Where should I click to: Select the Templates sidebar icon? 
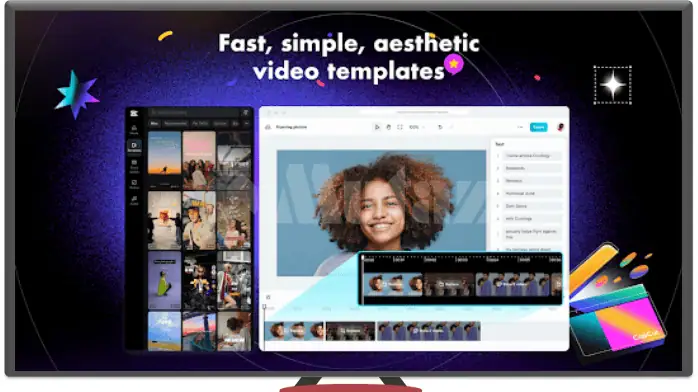[x=134, y=147]
